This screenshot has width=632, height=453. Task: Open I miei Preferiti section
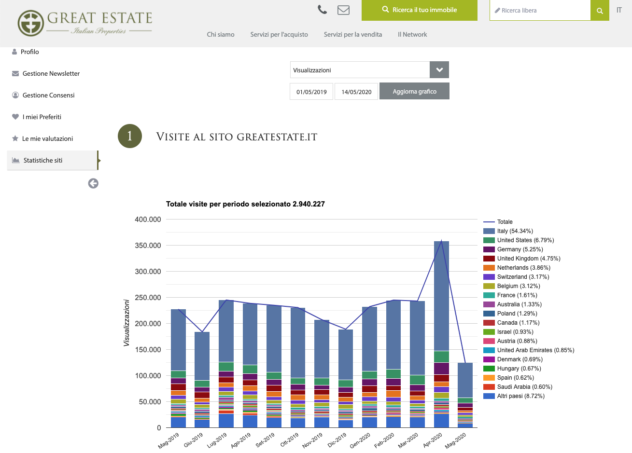42,117
